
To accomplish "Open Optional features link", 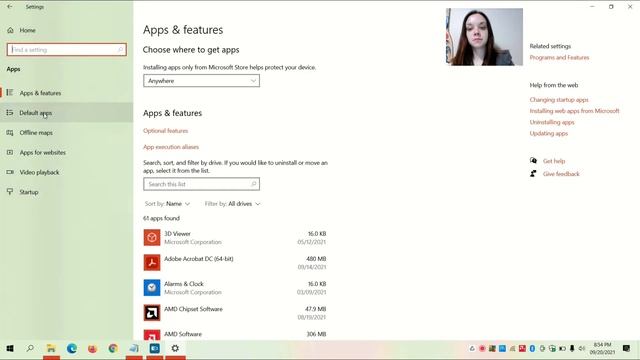I will tap(165, 131).
